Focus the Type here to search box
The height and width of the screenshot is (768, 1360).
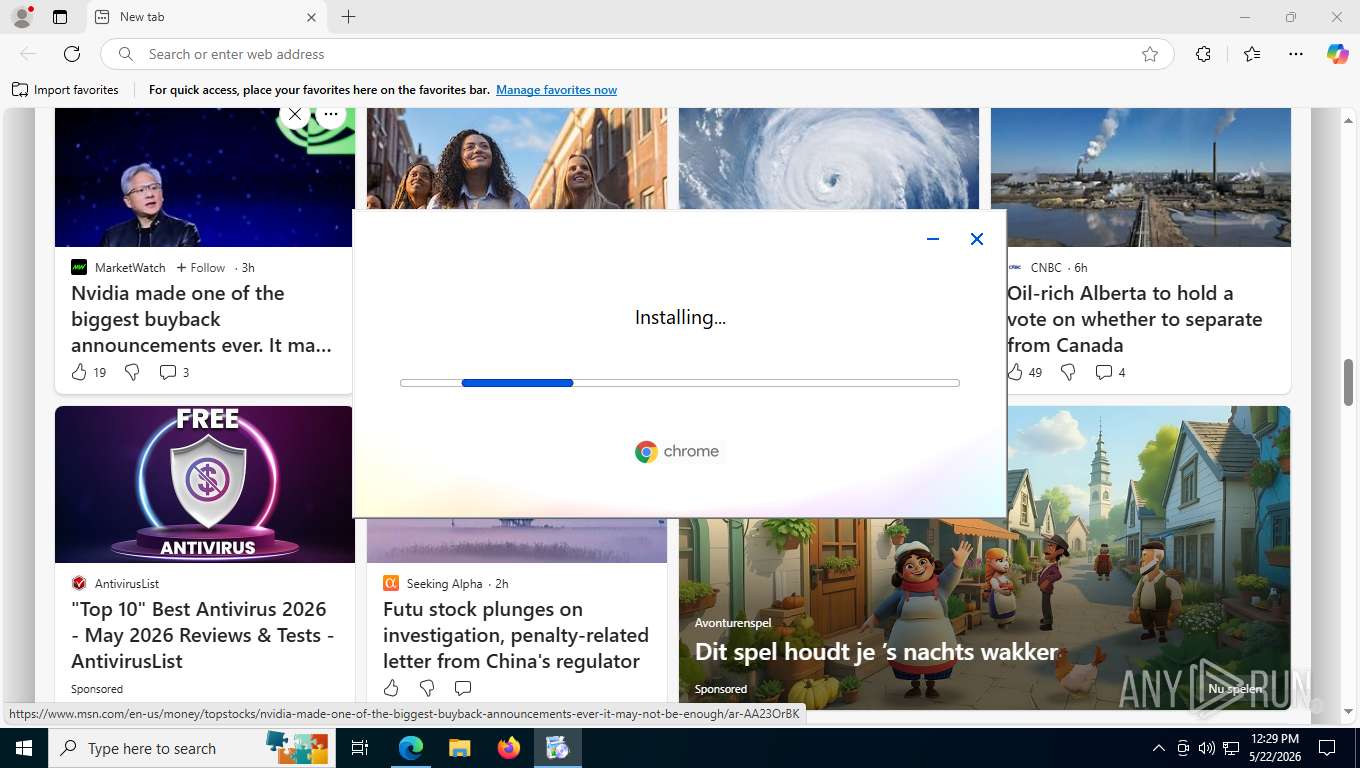coord(190,748)
